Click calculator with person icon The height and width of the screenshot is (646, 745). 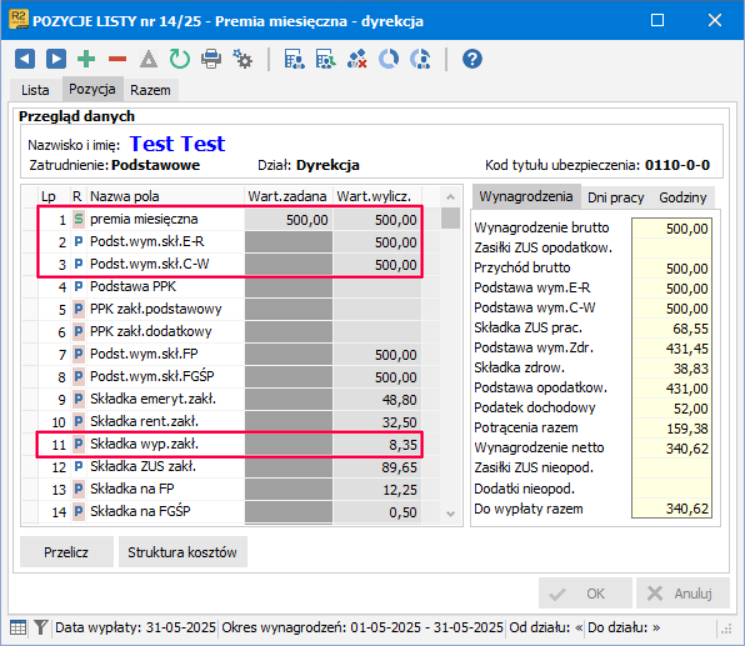[295, 59]
